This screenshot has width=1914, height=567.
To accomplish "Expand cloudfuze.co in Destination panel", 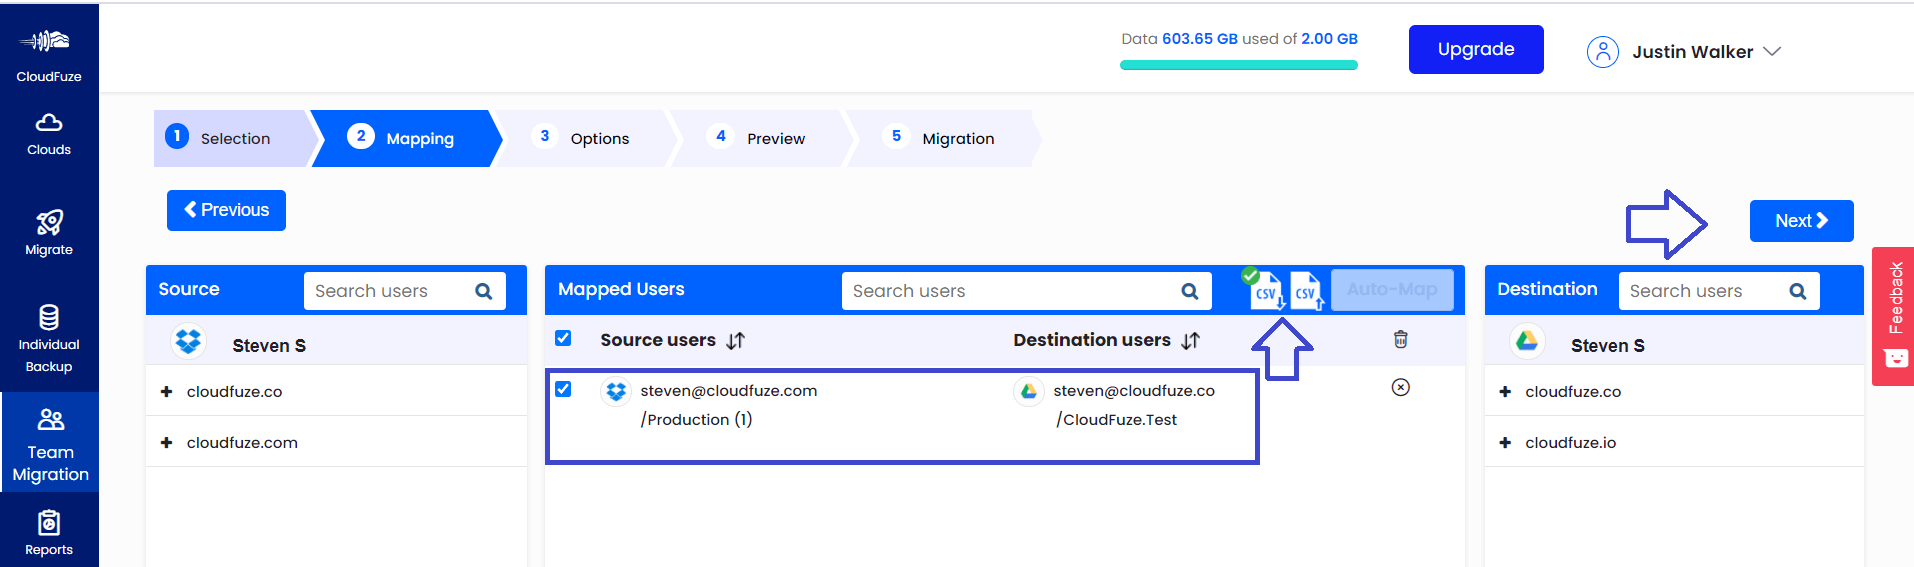I will (x=1505, y=392).
